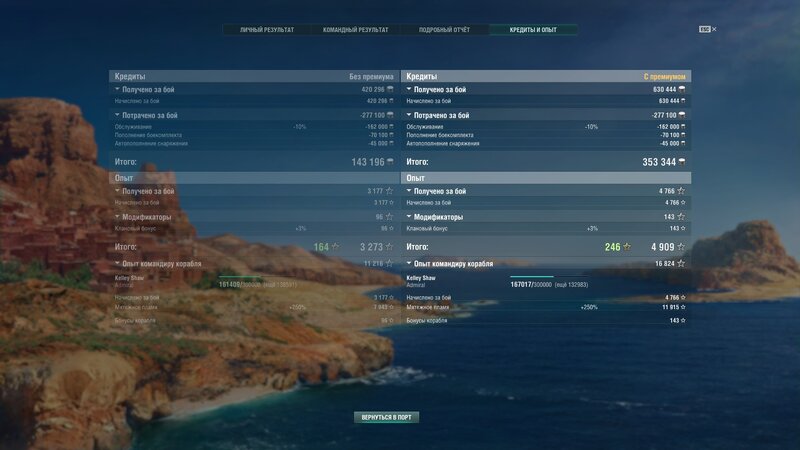This screenshot has height=450, width=800.
Task: Collapse non-premium Модификаторы section
Action: (118, 216)
